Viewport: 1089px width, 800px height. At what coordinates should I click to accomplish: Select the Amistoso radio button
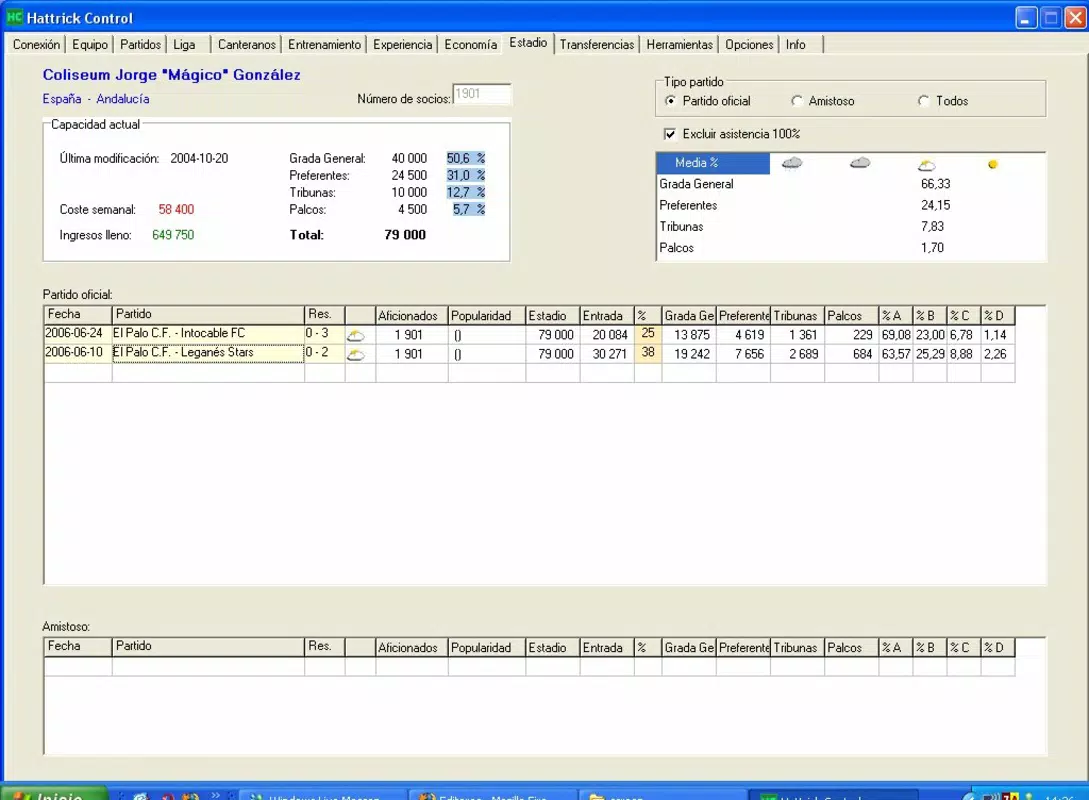coord(797,101)
